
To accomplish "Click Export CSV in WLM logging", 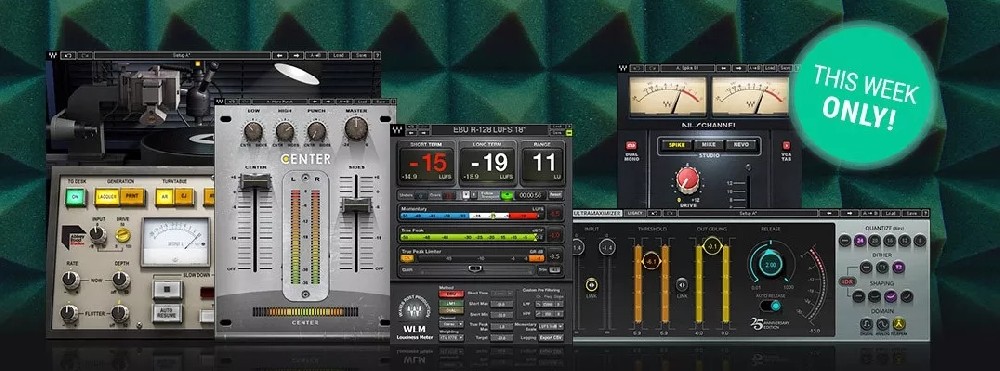I will coord(553,337).
